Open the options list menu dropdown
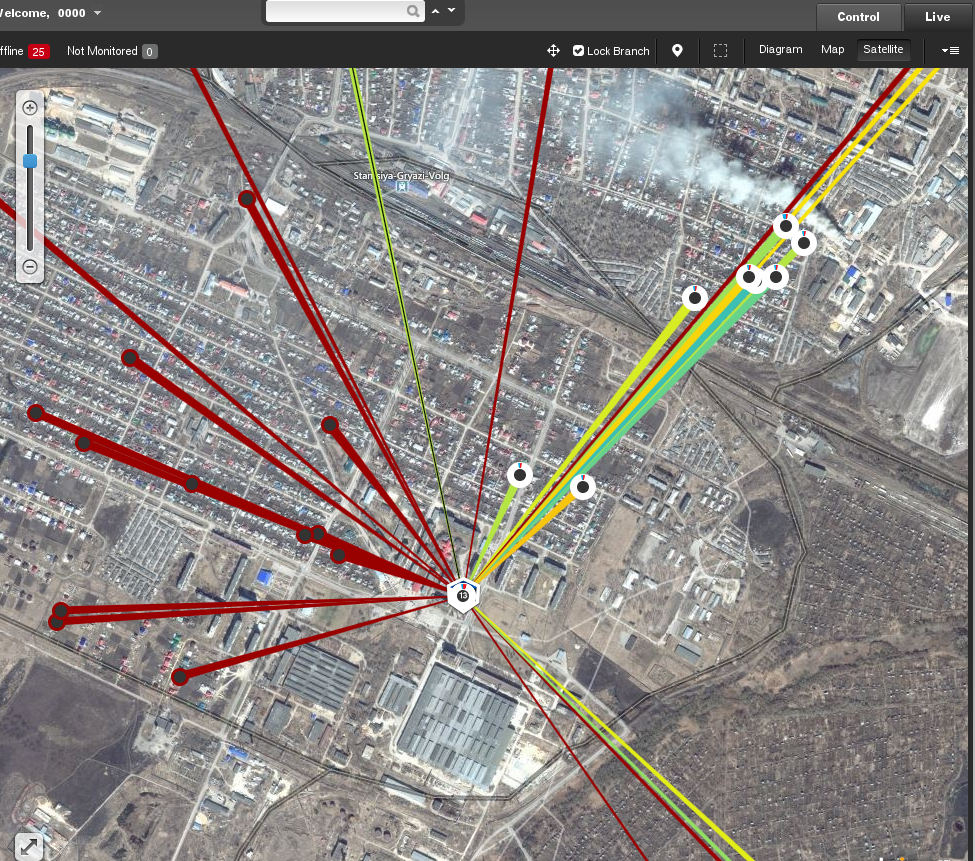The width and height of the screenshot is (975, 861). click(950, 50)
